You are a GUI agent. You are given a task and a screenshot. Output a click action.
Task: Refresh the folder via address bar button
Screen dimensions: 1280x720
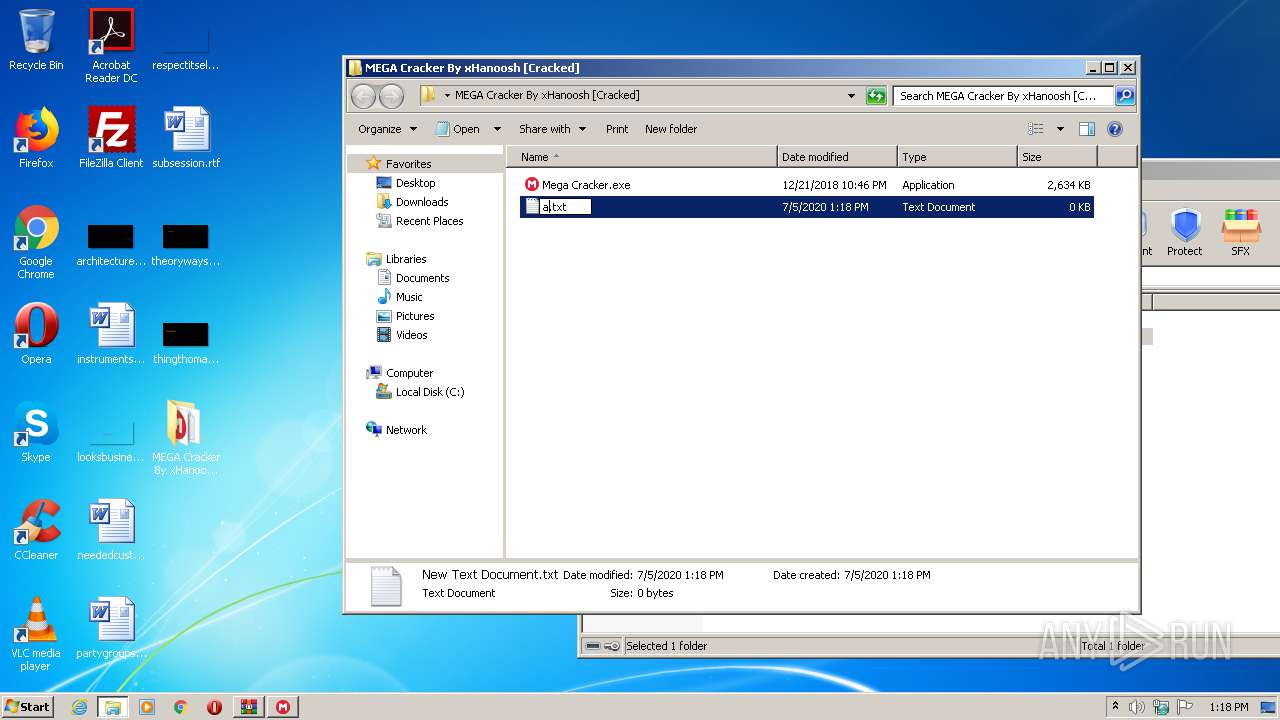(x=876, y=96)
